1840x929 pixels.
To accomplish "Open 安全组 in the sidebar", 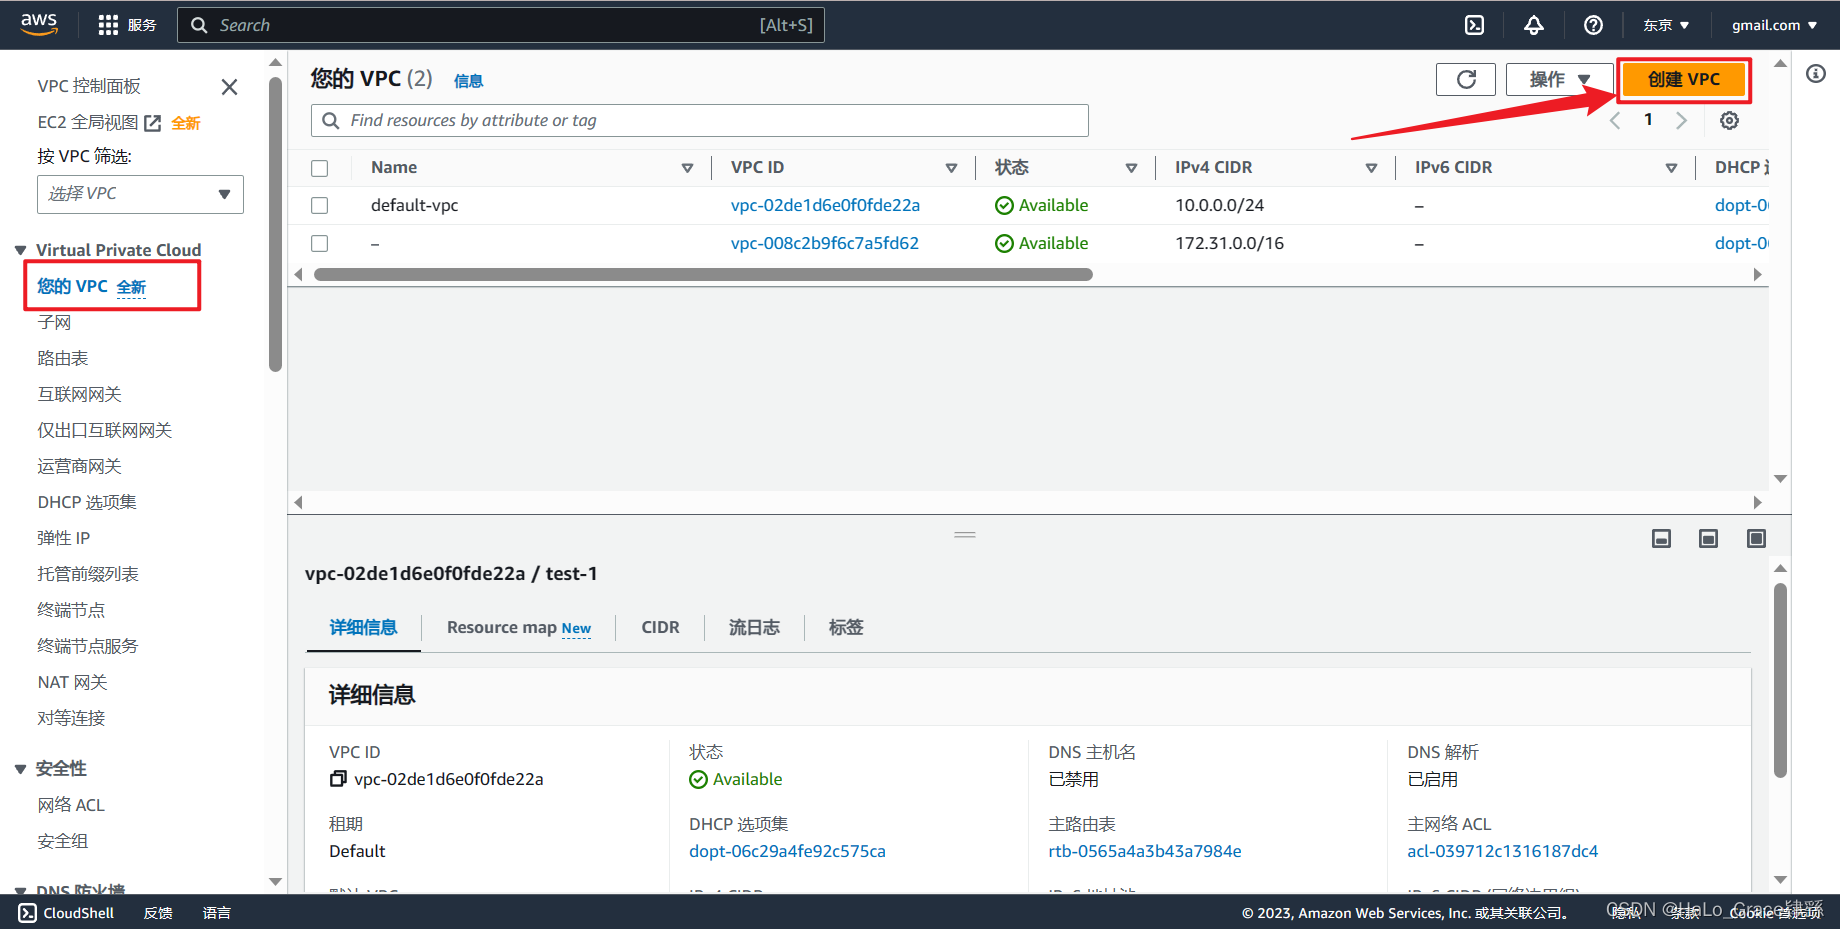I will click(63, 841).
